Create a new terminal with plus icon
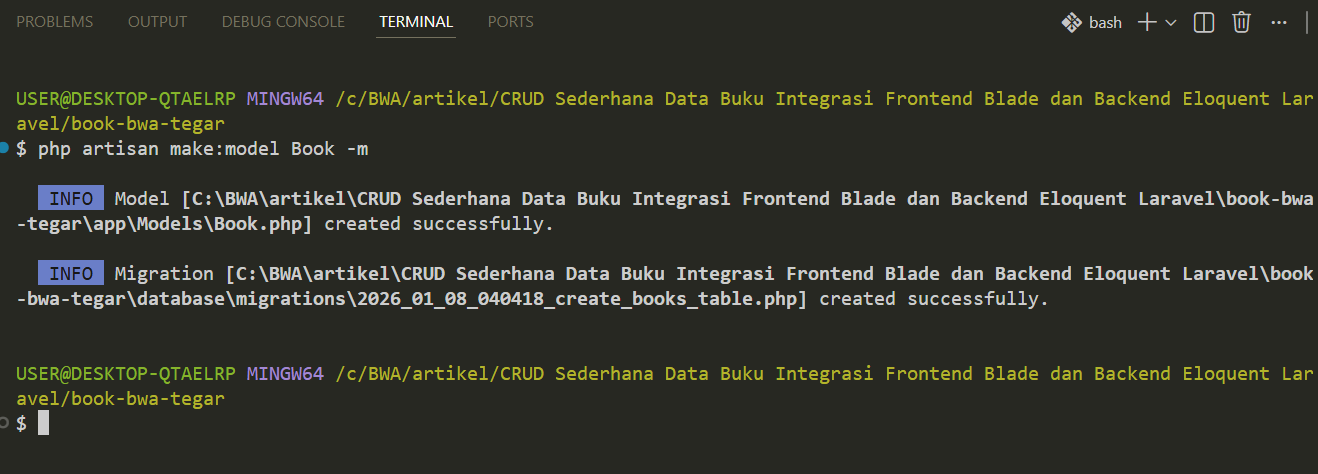The width and height of the screenshot is (1318, 474). pyautogui.click(x=1147, y=22)
